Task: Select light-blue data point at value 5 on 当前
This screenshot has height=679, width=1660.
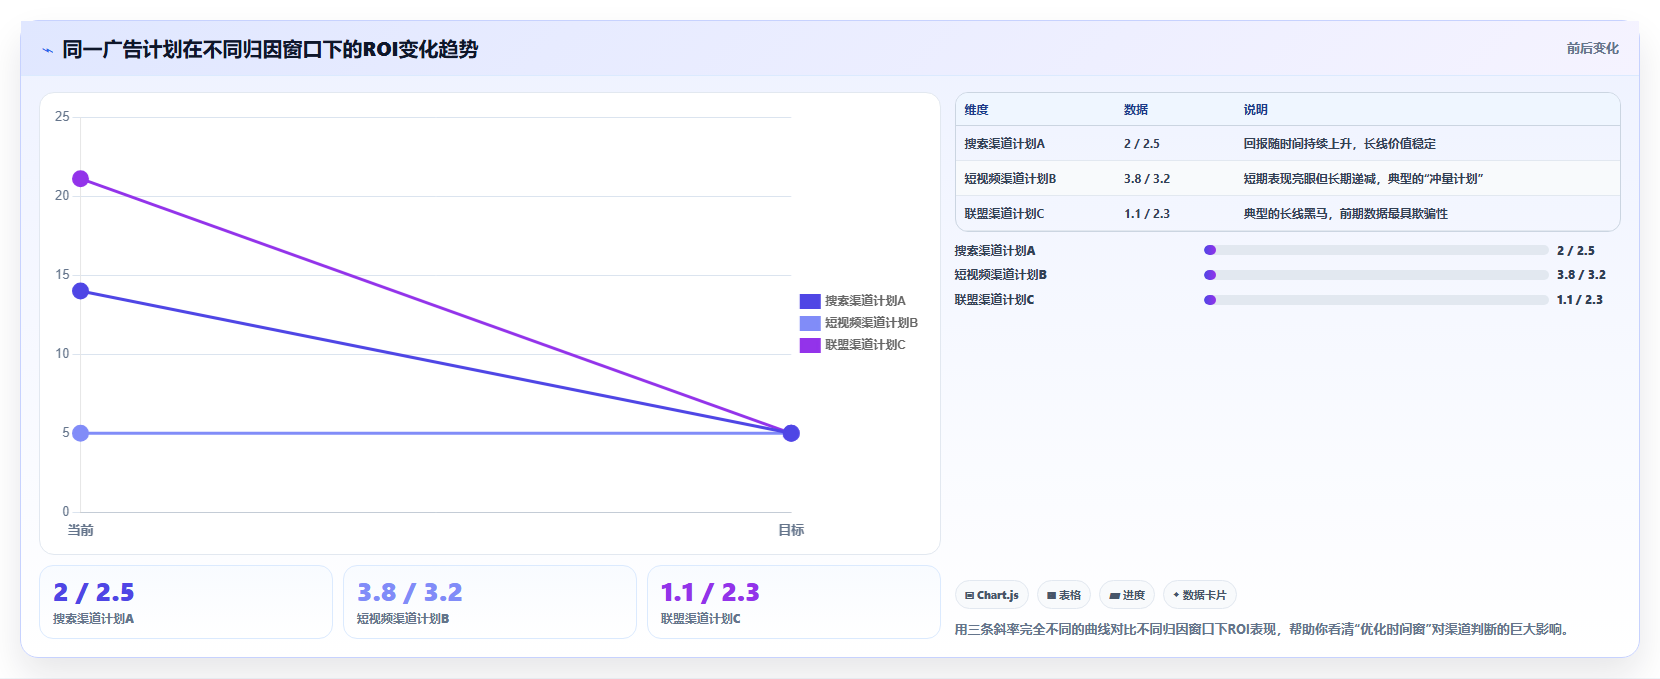Action: point(81,433)
